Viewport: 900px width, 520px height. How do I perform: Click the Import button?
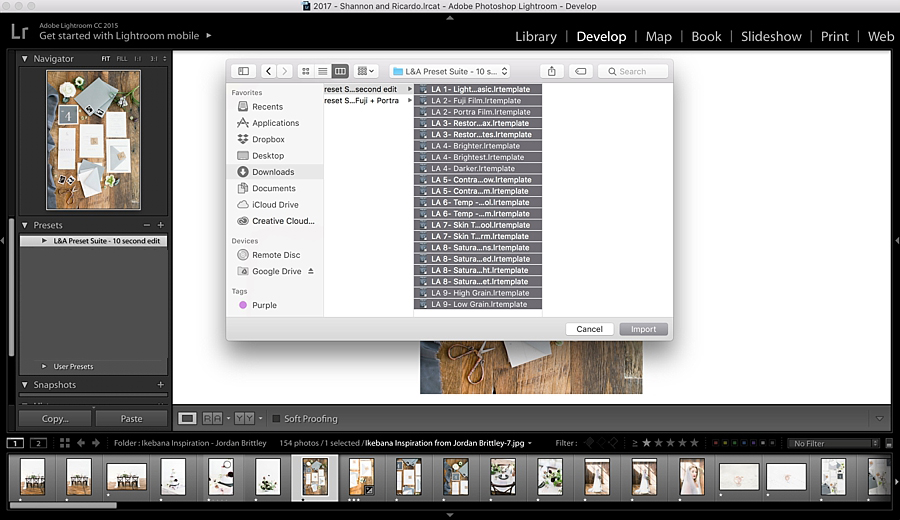[x=643, y=329]
